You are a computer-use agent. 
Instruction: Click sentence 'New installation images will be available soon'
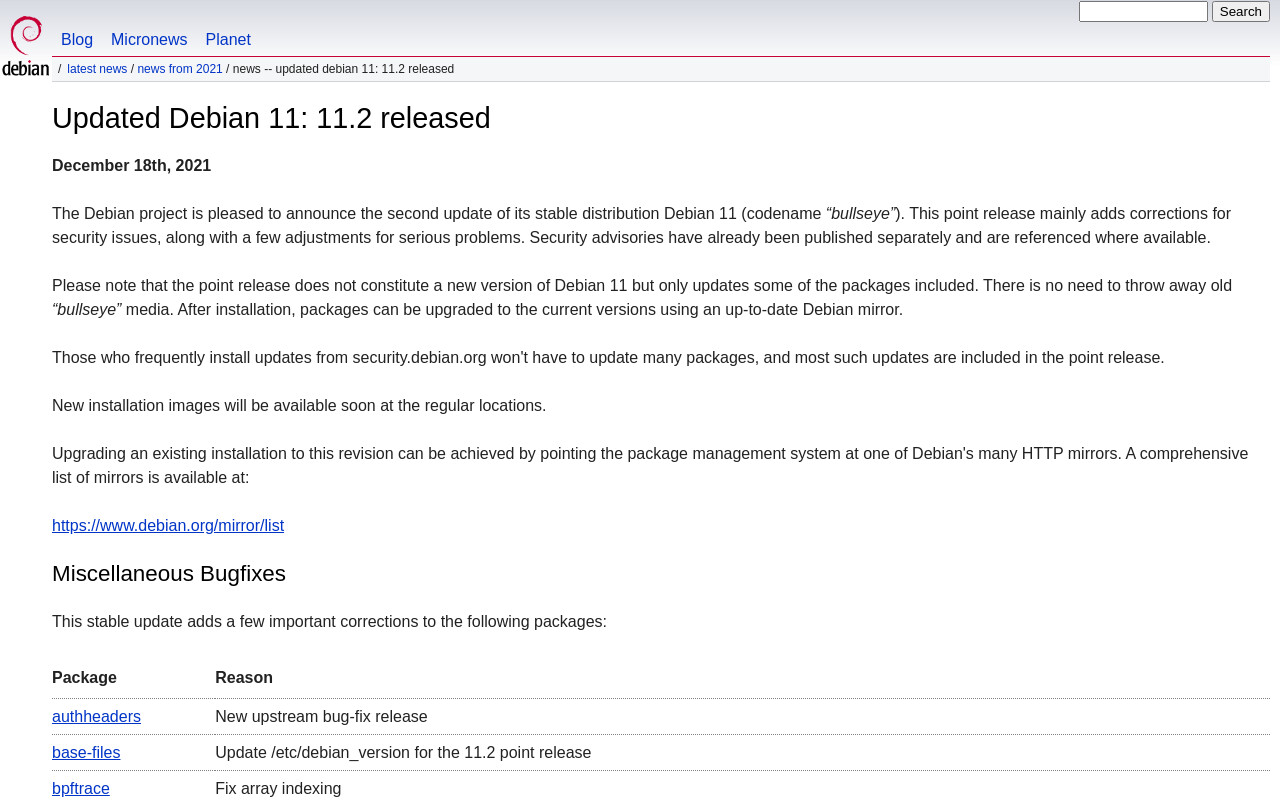pyautogui.click(x=299, y=406)
